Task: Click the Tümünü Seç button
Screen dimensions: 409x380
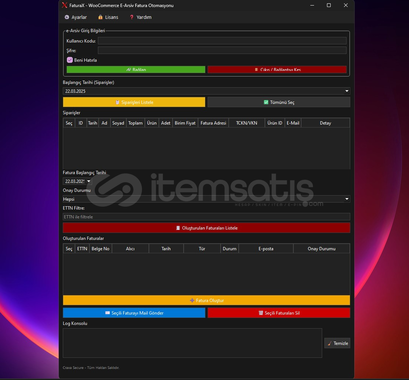Action: point(279,102)
